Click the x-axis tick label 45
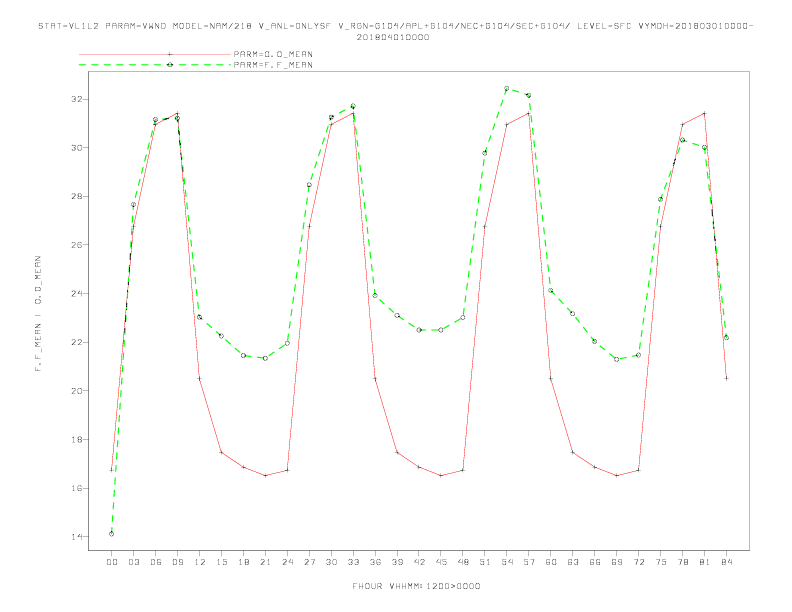Viewport: 792px width, 612px height. 441,562
